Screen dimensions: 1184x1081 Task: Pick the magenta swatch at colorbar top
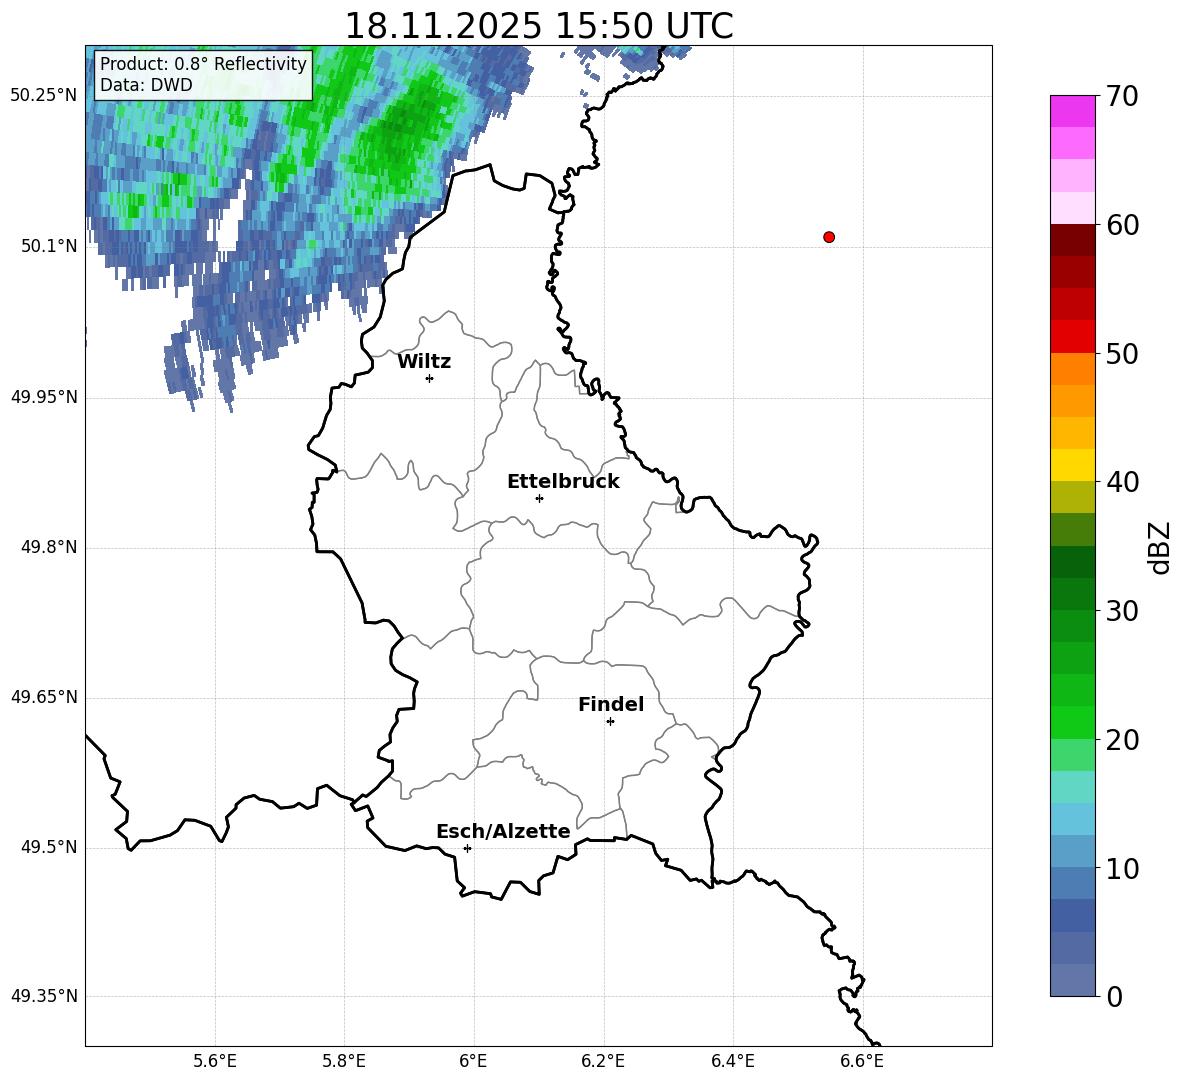(x=1072, y=111)
